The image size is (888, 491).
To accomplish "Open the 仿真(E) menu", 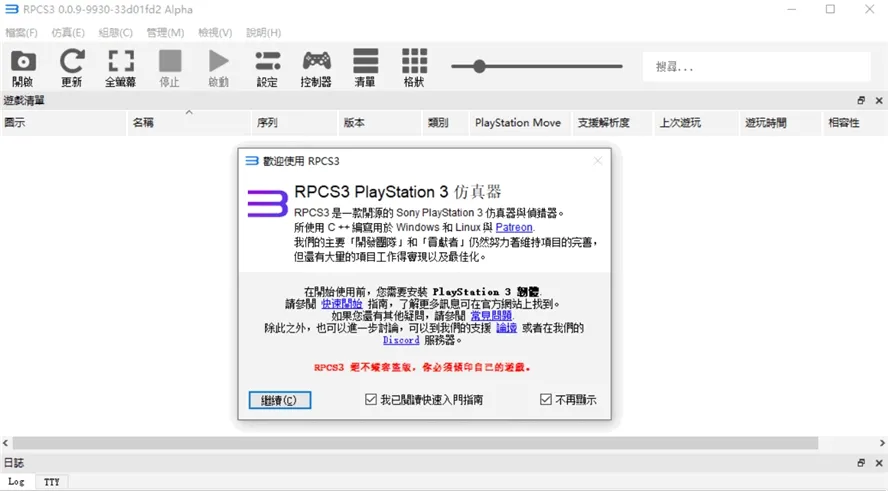I will 68,33.
